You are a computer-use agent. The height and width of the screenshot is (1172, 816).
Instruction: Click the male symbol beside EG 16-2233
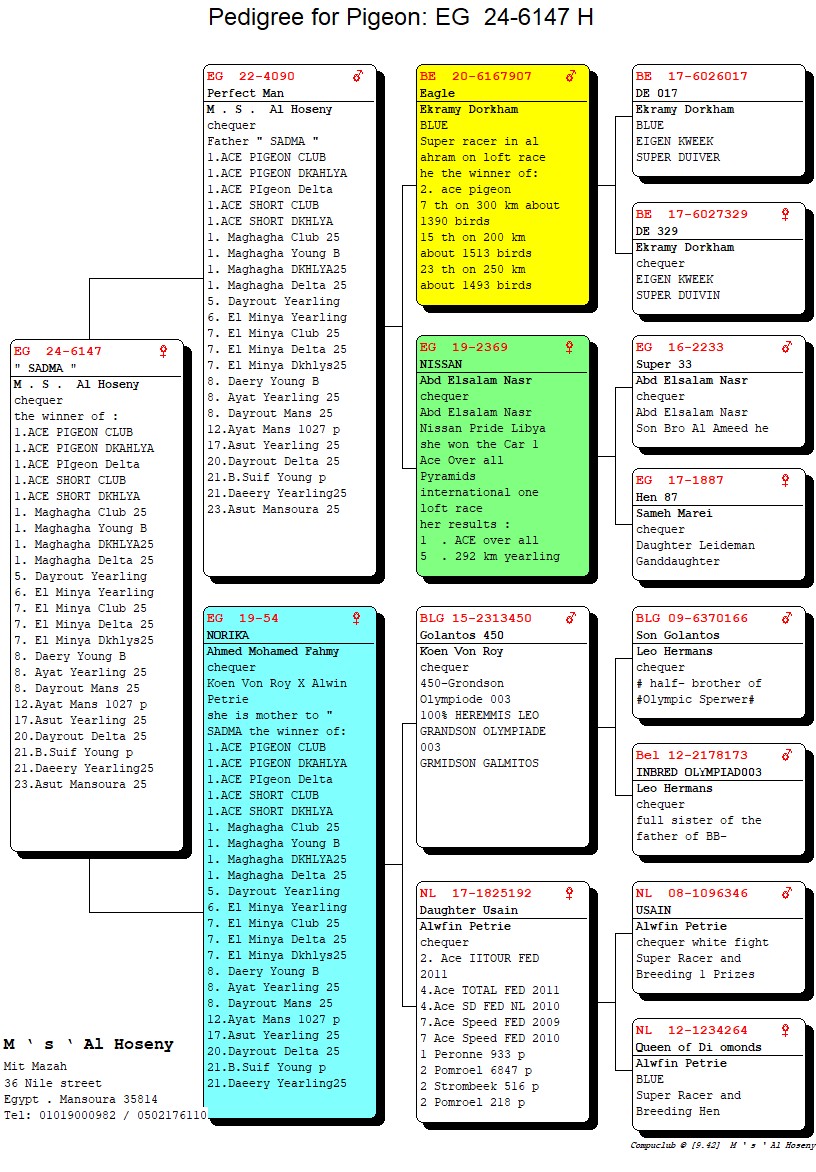pos(786,347)
